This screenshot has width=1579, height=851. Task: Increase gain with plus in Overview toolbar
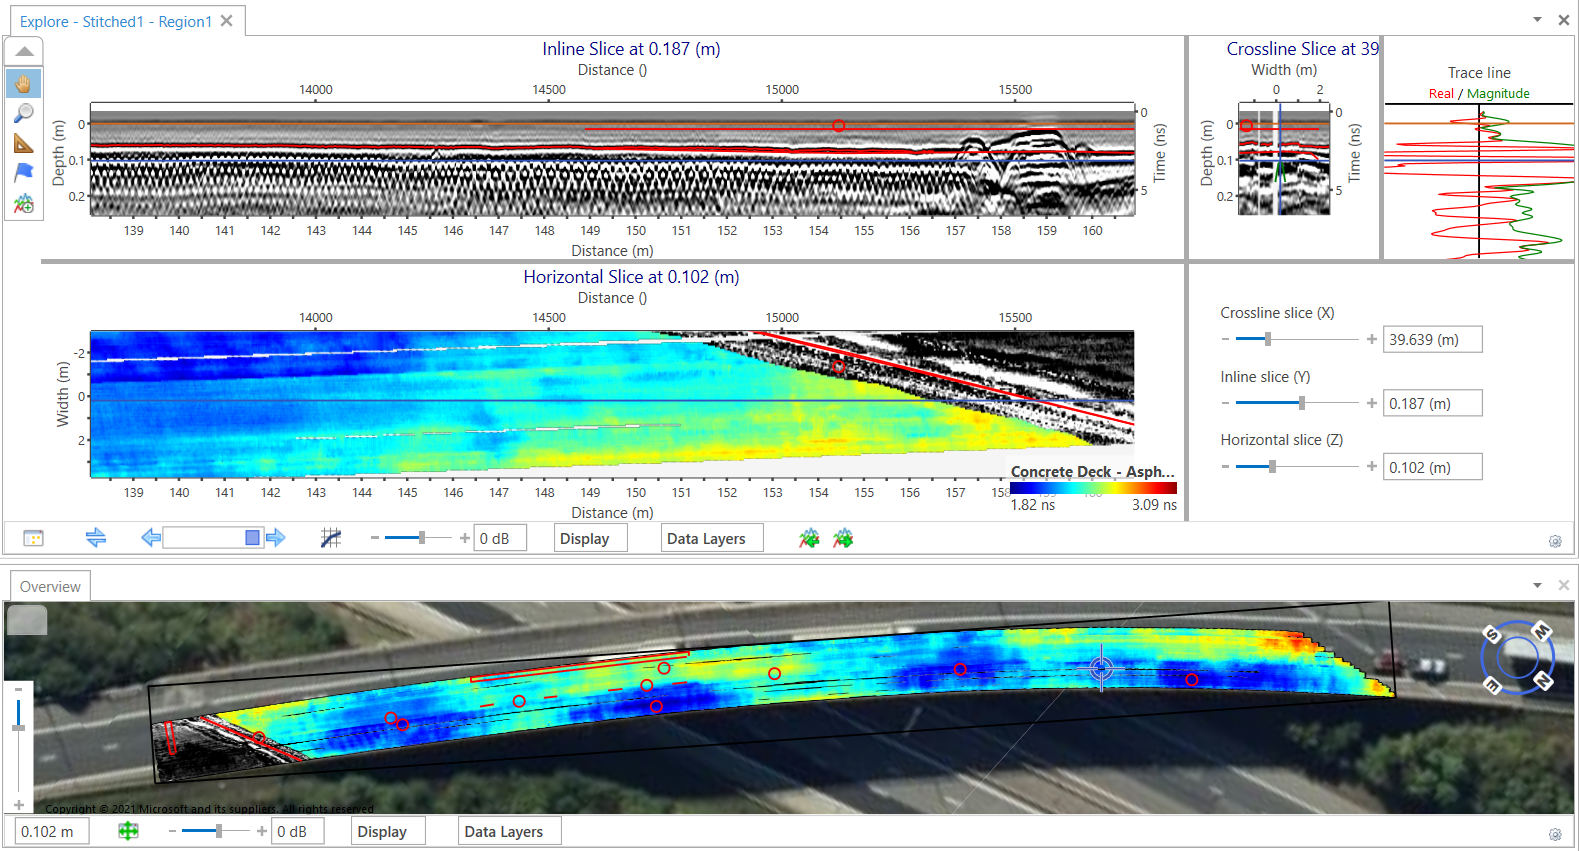[262, 831]
